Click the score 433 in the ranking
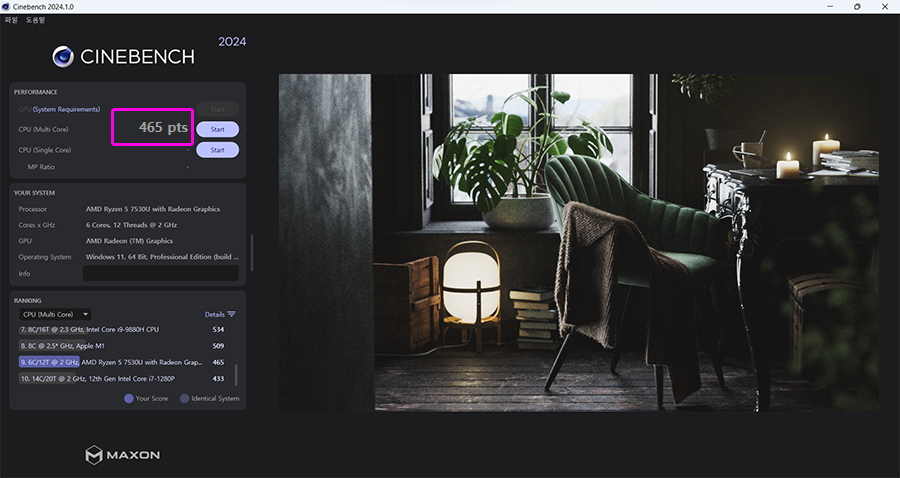The width and height of the screenshot is (900, 478). 218,379
